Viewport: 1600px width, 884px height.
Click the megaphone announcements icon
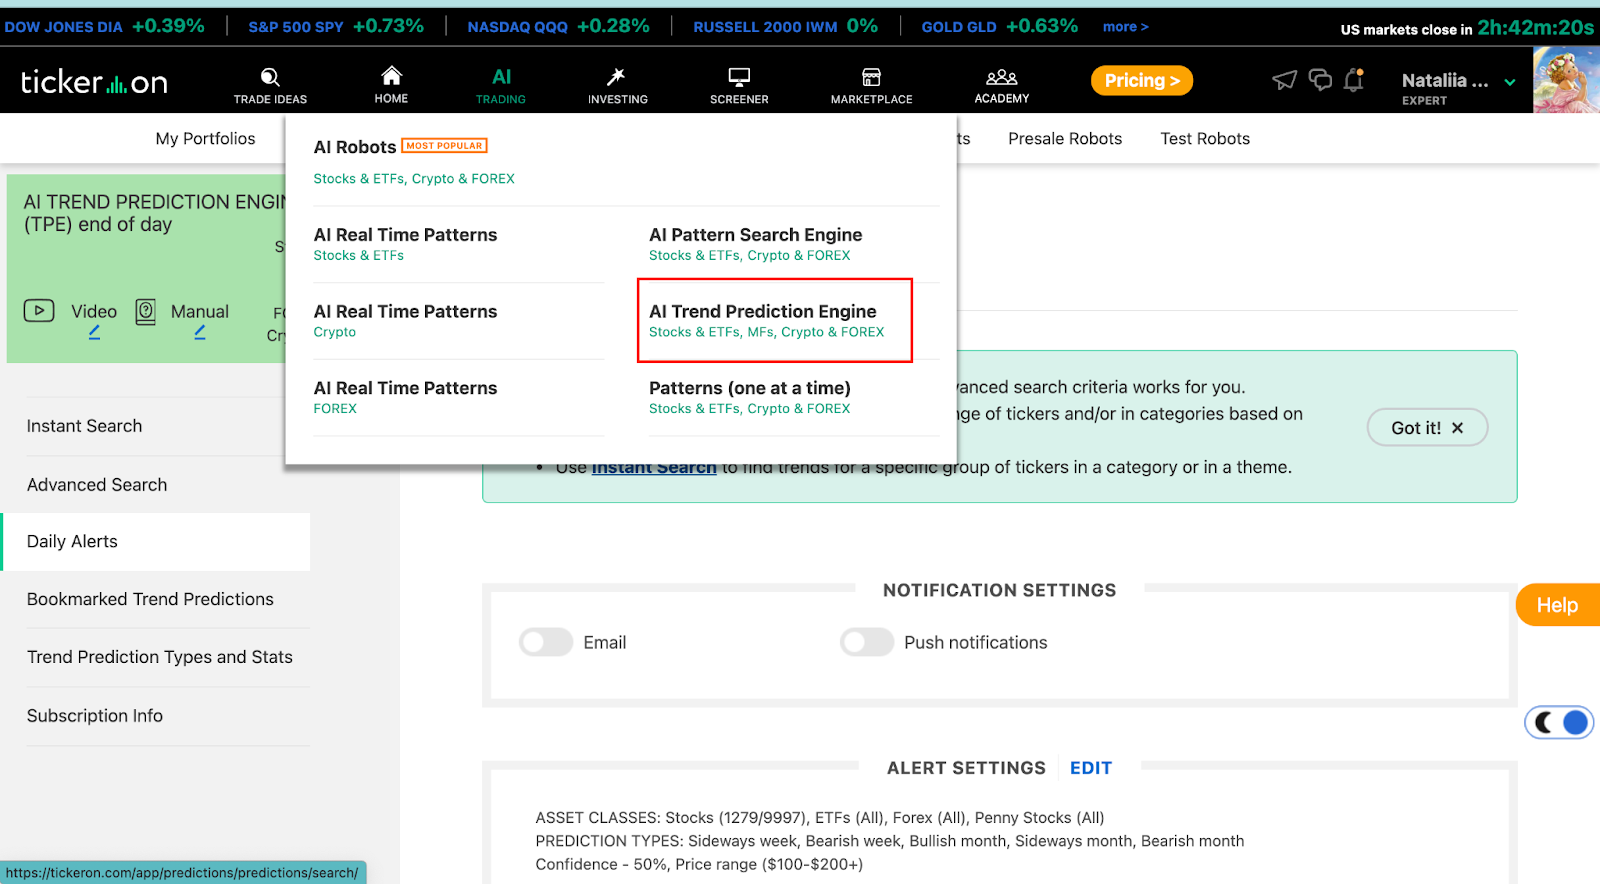(1284, 80)
